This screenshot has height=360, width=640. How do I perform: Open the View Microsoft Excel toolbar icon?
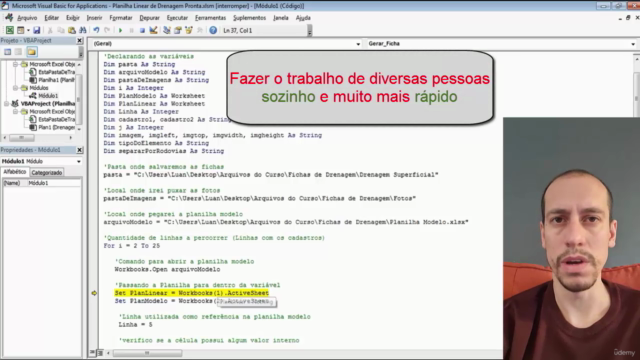coord(9,30)
